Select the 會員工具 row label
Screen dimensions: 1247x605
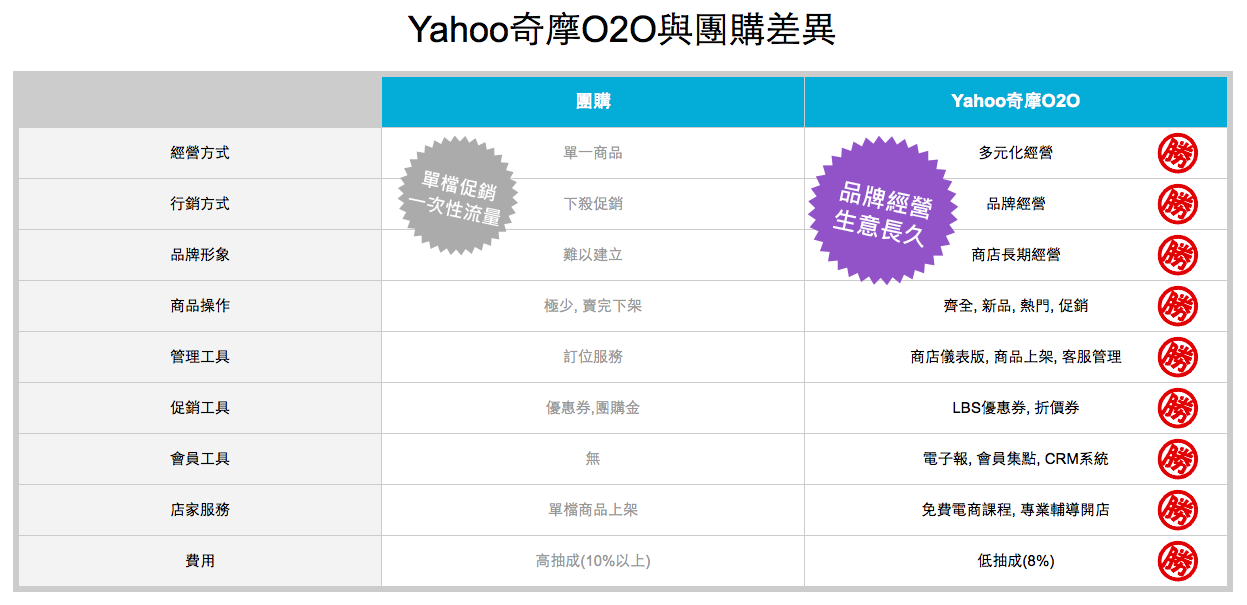click(200, 459)
